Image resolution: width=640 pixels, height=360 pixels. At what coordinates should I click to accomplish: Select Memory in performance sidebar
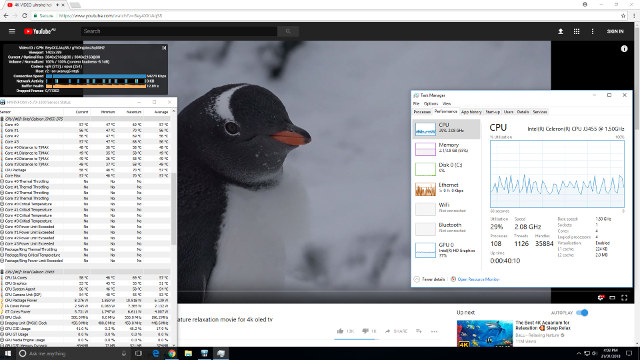tap(446, 148)
